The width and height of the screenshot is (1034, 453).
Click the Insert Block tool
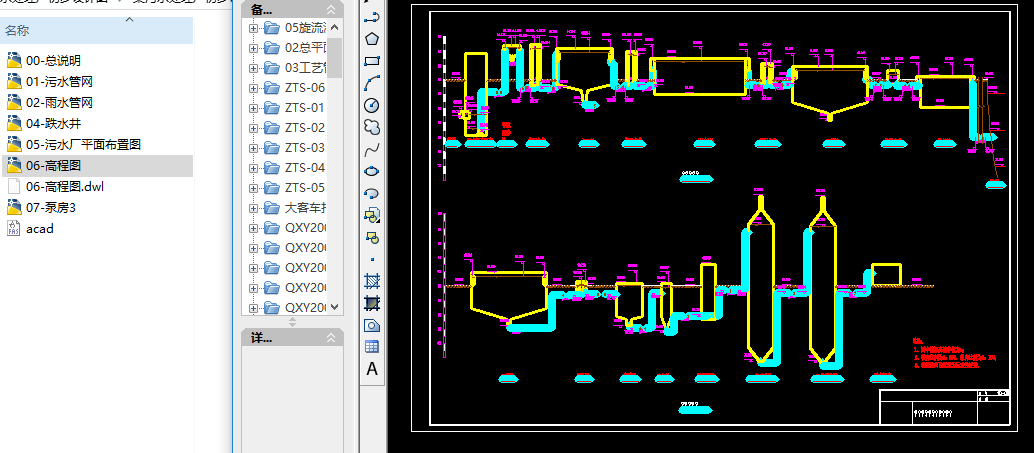372,215
